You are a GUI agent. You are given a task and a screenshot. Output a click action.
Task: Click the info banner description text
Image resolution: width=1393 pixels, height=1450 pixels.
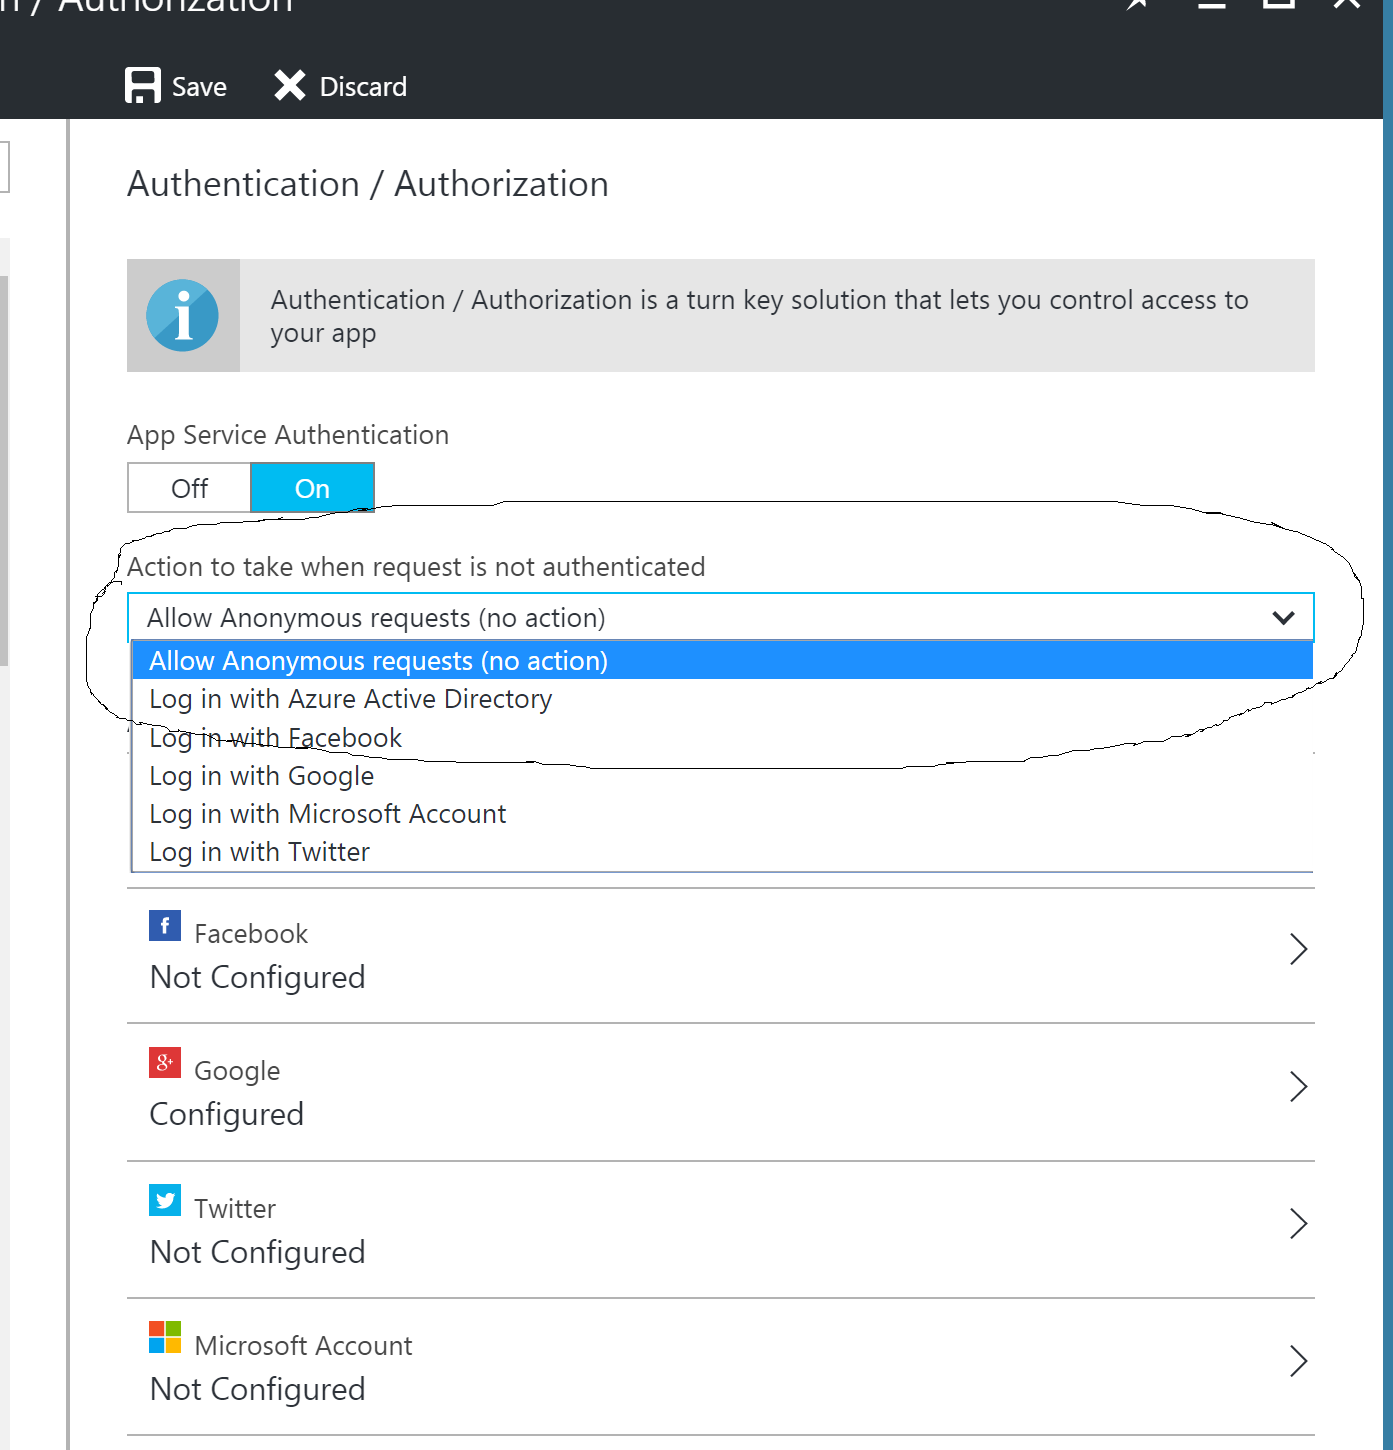[759, 316]
